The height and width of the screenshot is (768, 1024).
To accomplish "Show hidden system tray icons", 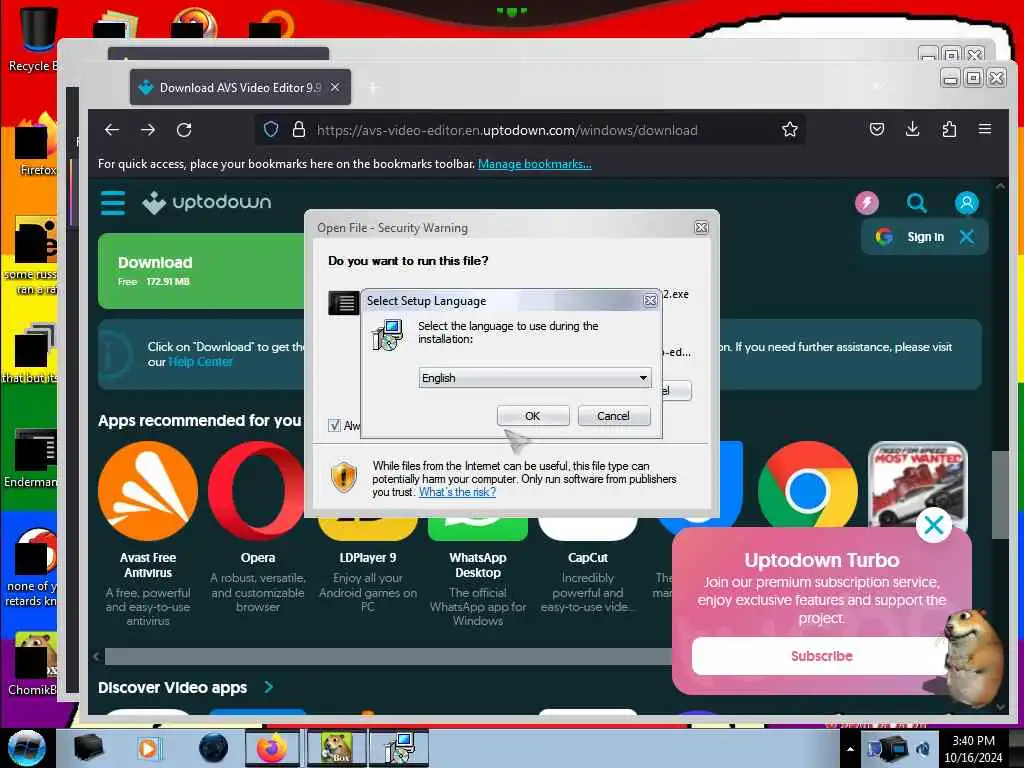I will [850, 749].
